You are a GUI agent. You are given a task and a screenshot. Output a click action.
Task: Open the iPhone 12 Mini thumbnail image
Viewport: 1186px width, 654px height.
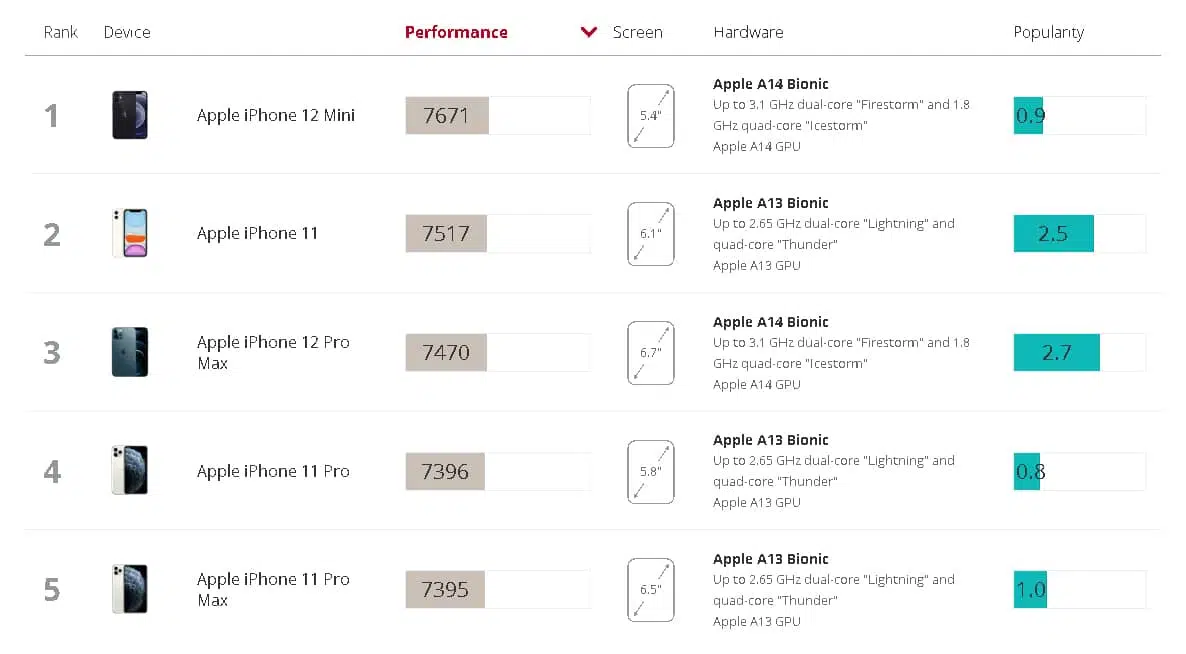[x=130, y=115]
